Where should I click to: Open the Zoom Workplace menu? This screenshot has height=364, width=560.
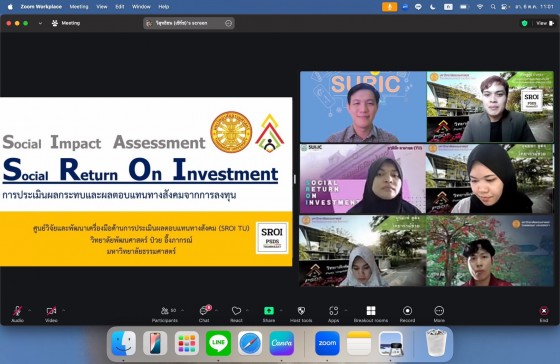click(x=41, y=6)
